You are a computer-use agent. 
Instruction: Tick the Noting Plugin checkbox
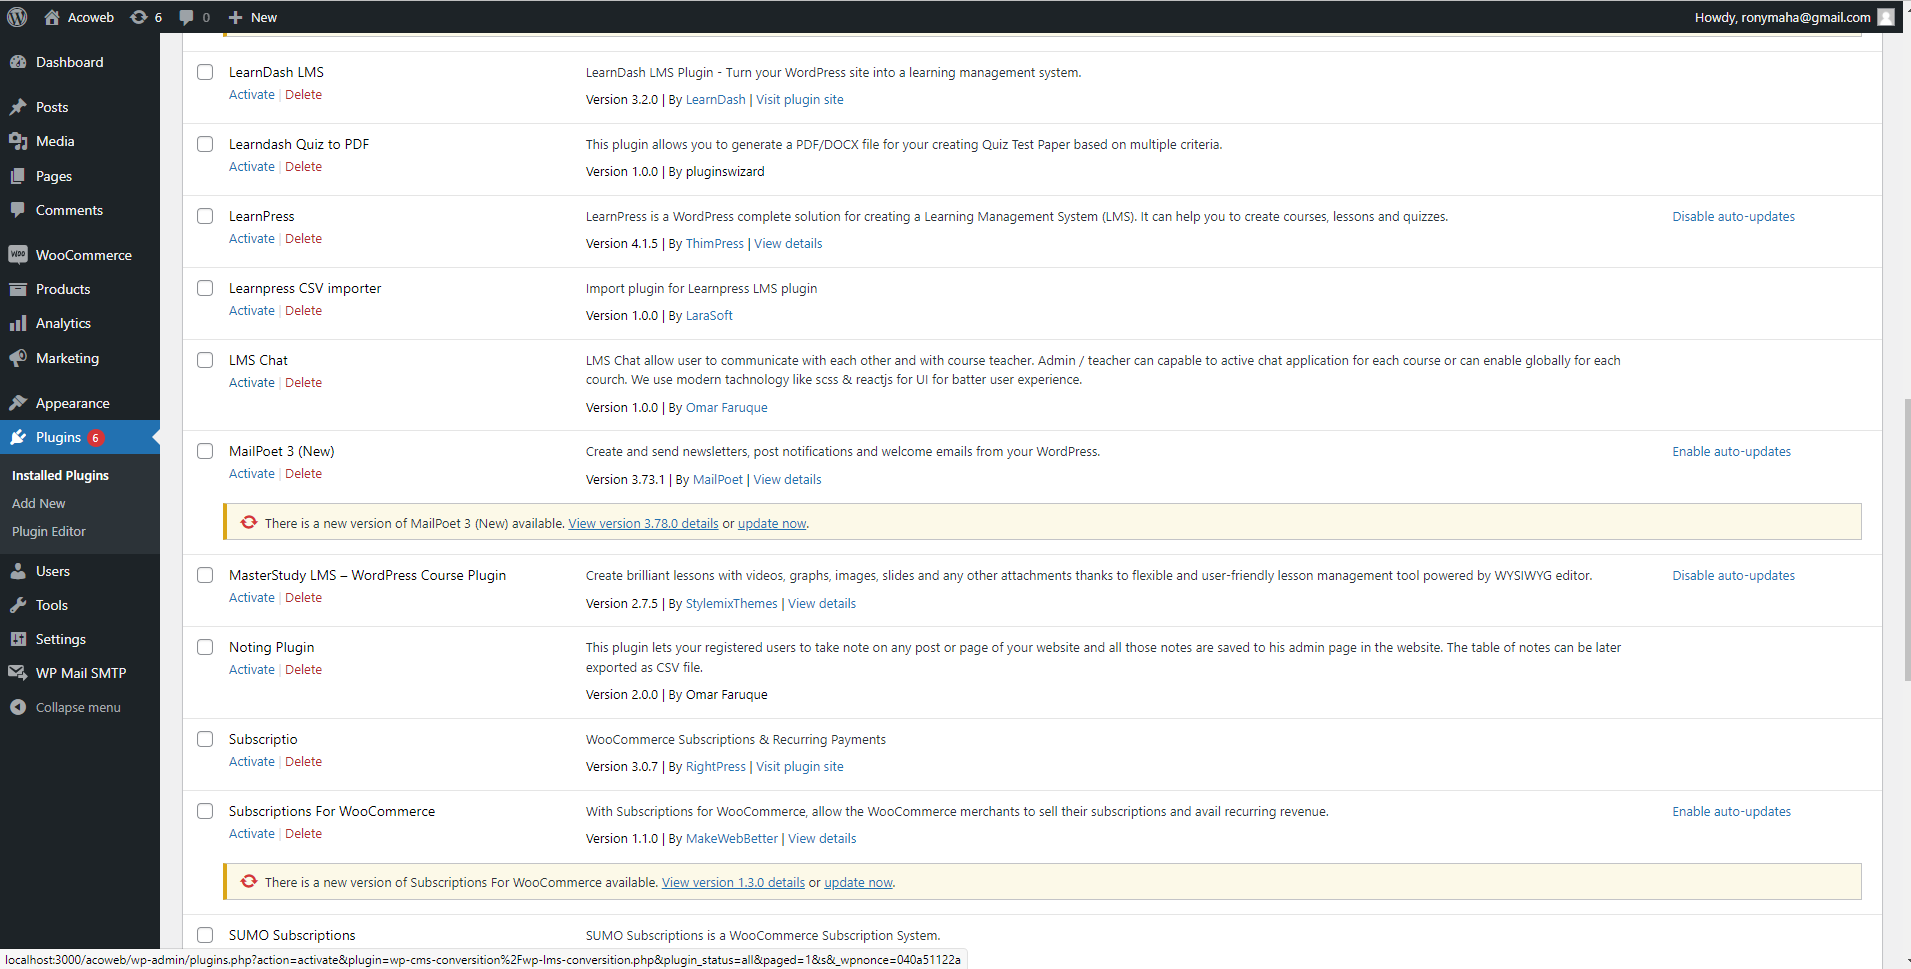(x=205, y=647)
